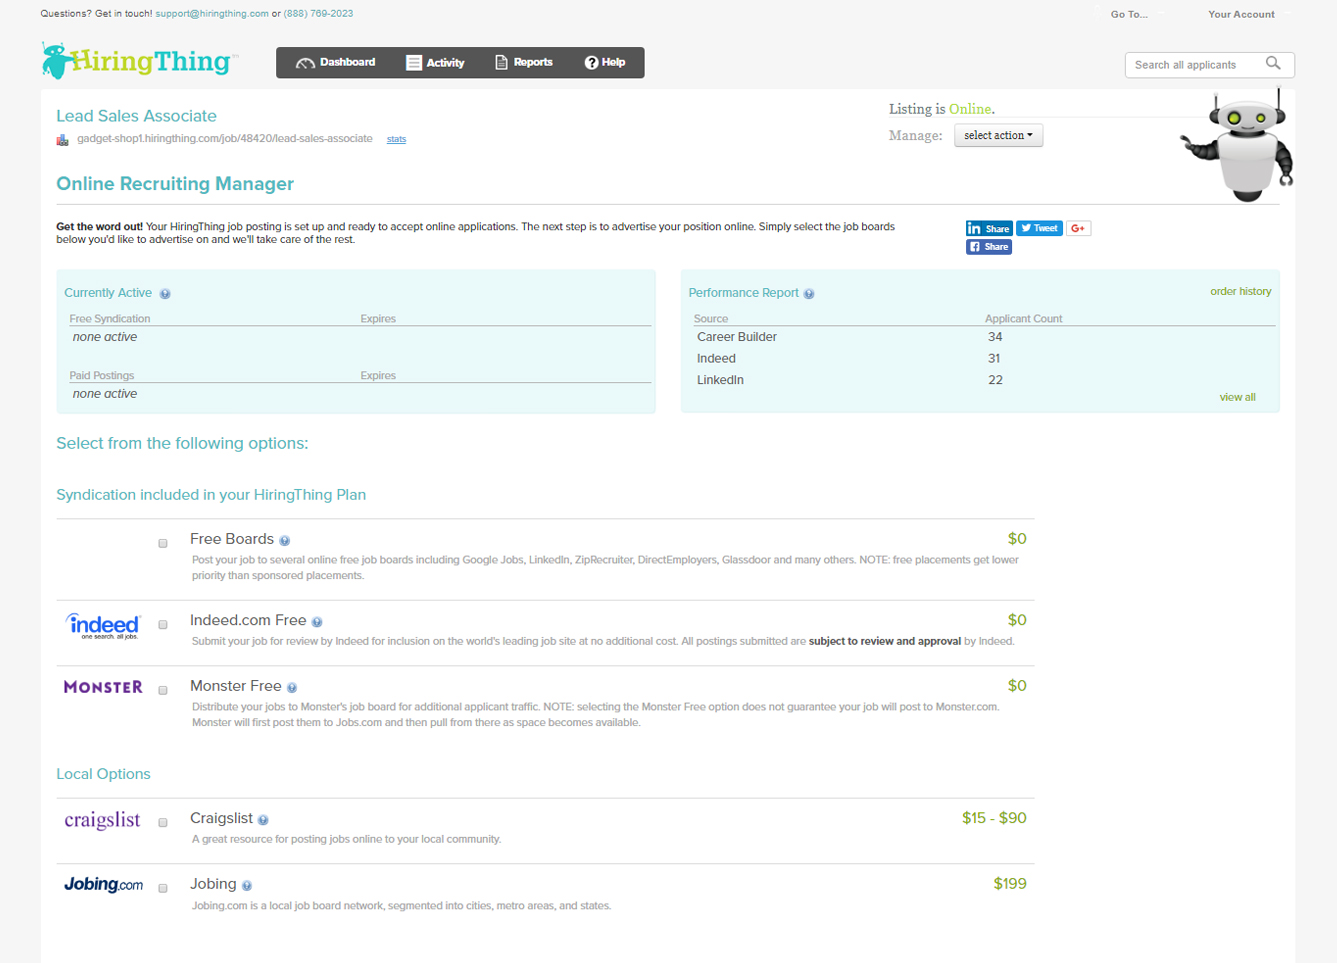1337x963 pixels.
Task: Click the robot mascot image
Action: pos(1238,146)
